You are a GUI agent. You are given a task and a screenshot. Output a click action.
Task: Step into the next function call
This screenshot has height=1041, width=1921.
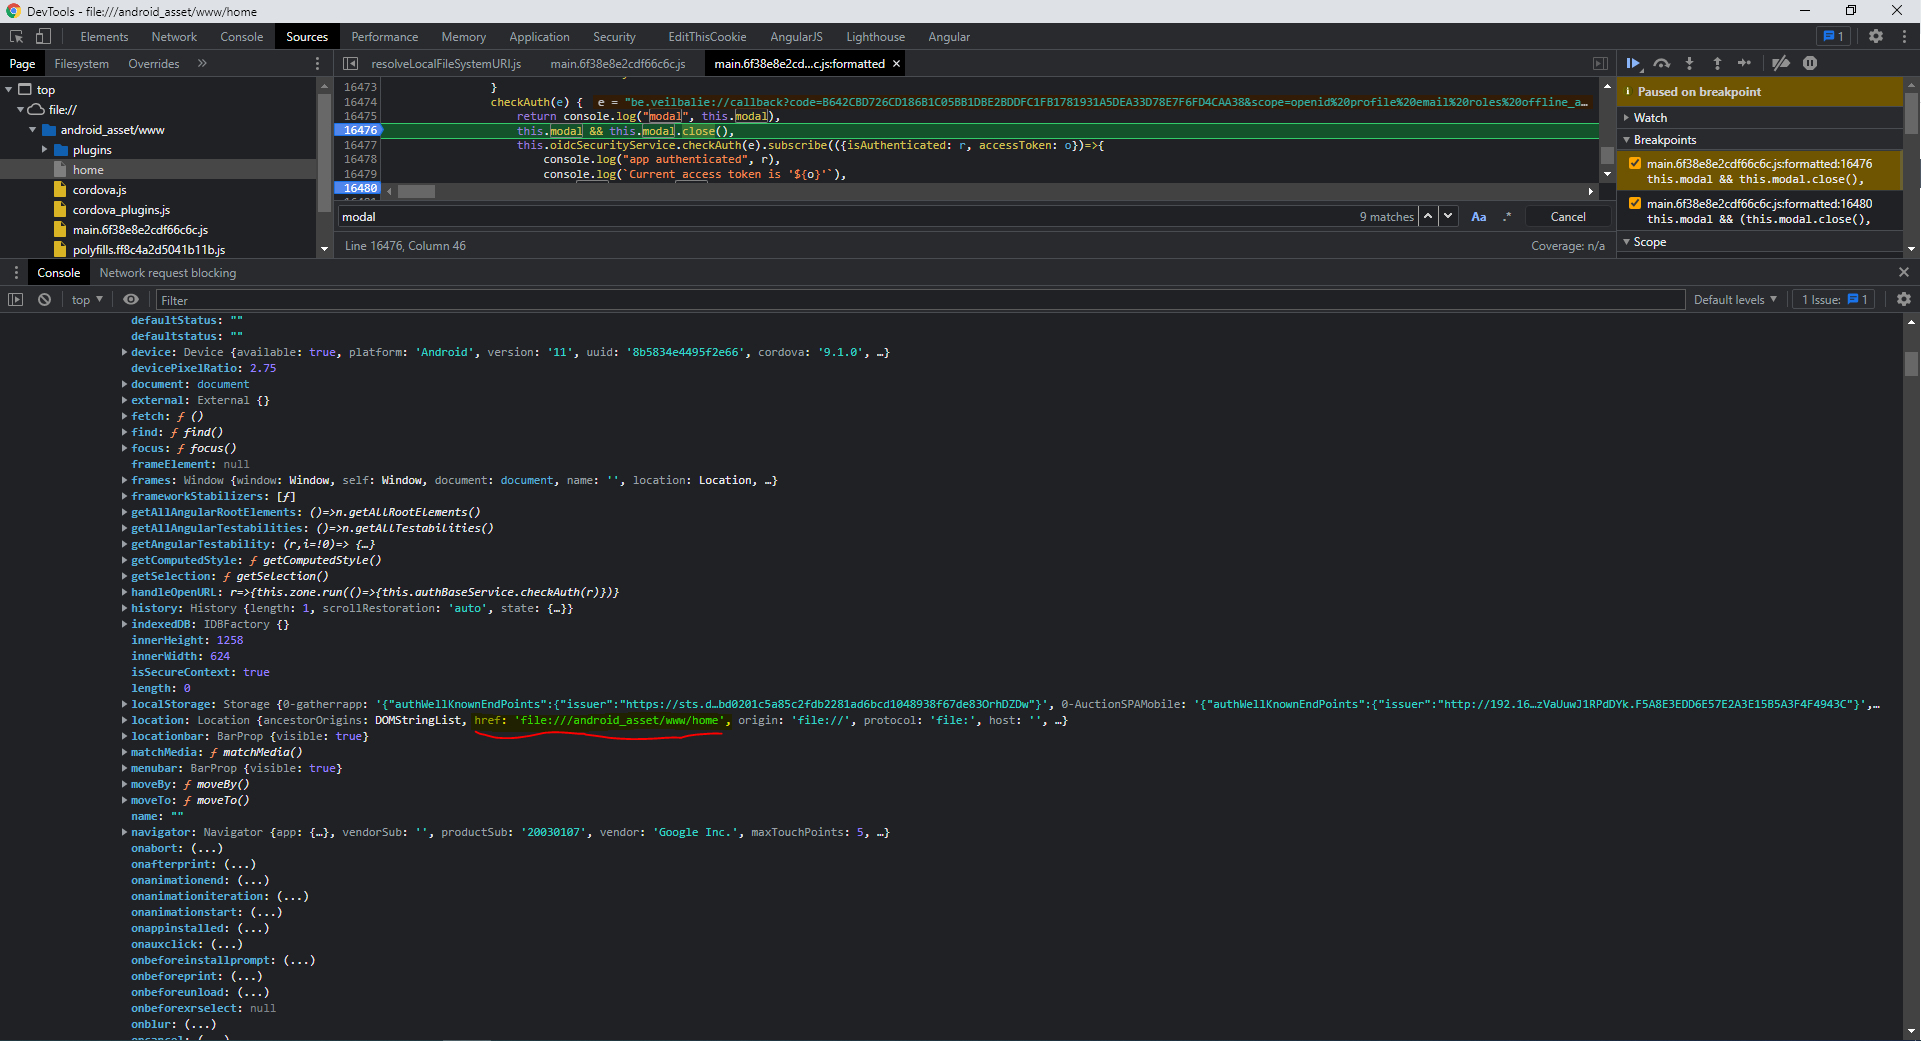pyautogui.click(x=1690, y=63)
